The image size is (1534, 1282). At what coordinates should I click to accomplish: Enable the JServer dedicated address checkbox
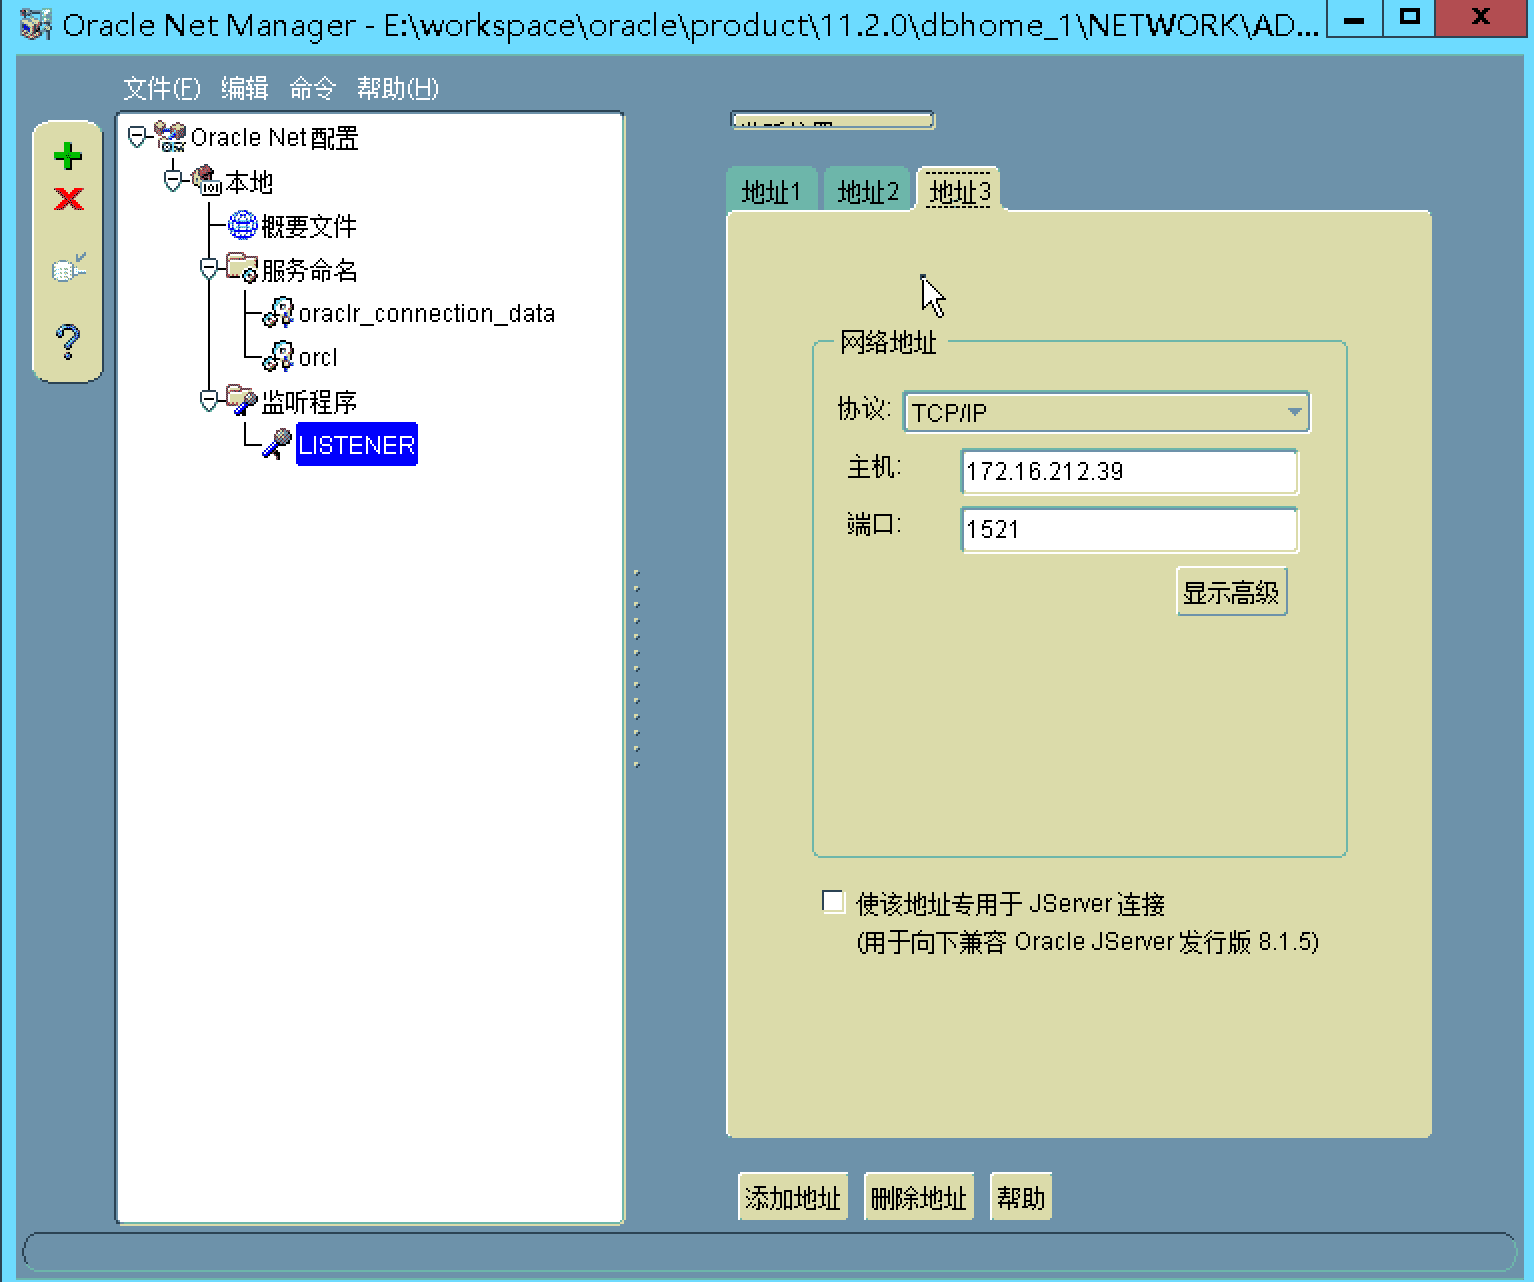[x=833, y=902]
